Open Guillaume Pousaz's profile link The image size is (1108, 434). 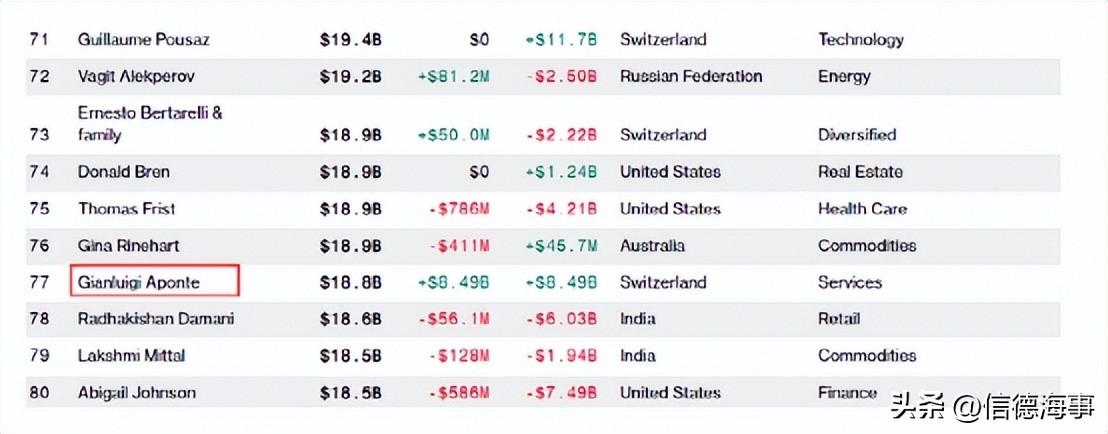point(143,40)
